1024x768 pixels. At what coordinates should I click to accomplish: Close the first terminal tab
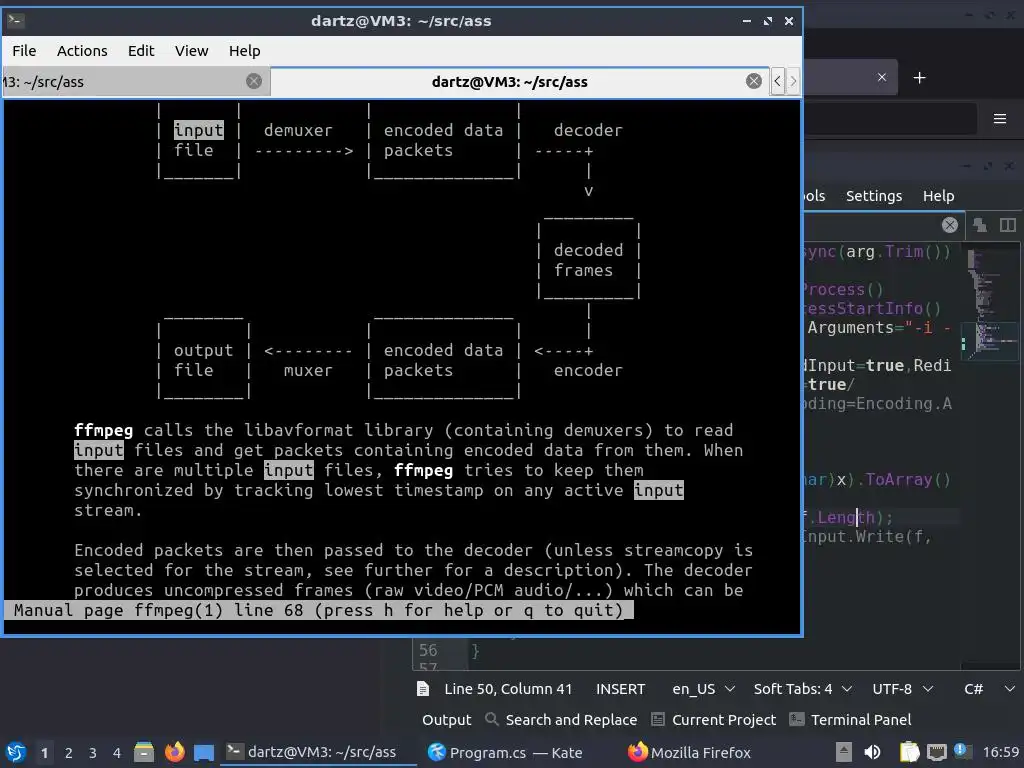tap(254, 81)
